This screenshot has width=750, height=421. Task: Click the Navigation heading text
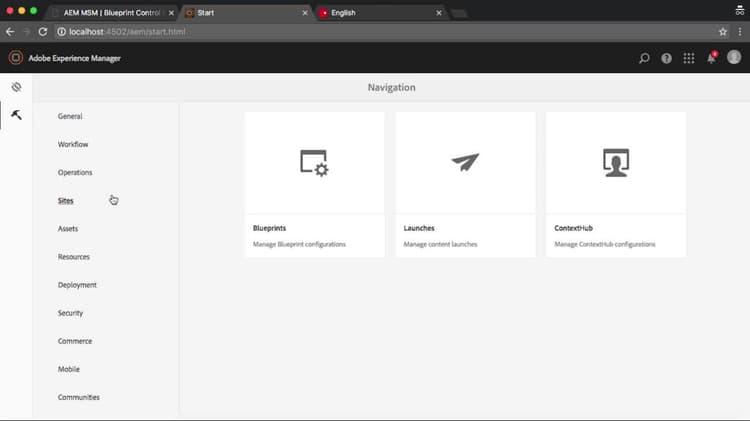pyautogui.click(x=391, y=88)
